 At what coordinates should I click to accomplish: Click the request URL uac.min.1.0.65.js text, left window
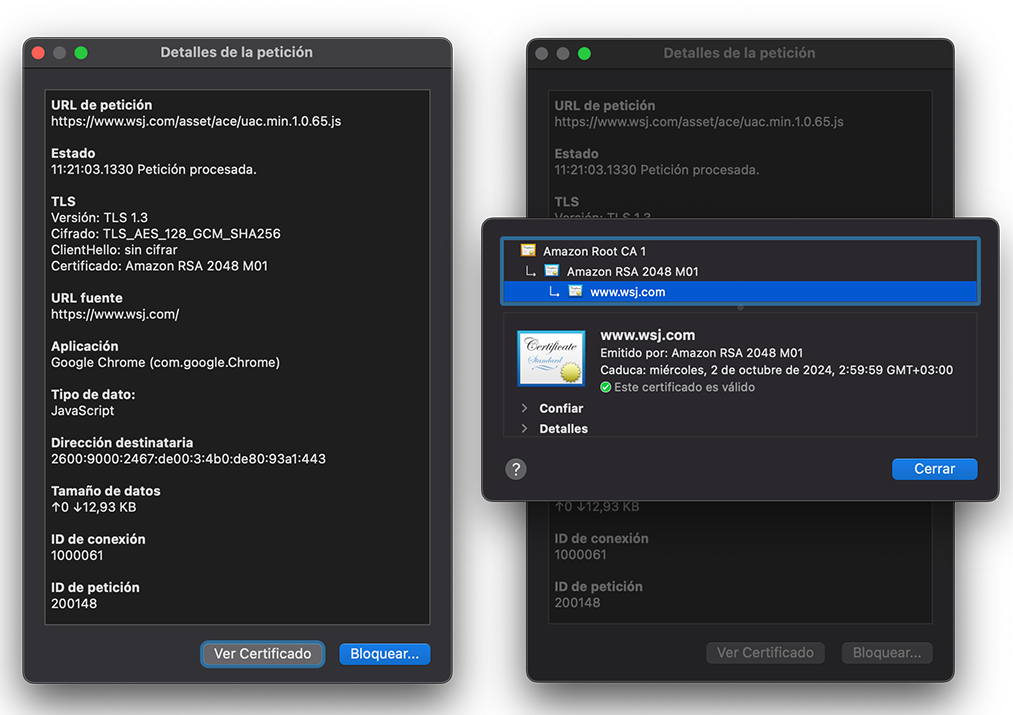196,121
